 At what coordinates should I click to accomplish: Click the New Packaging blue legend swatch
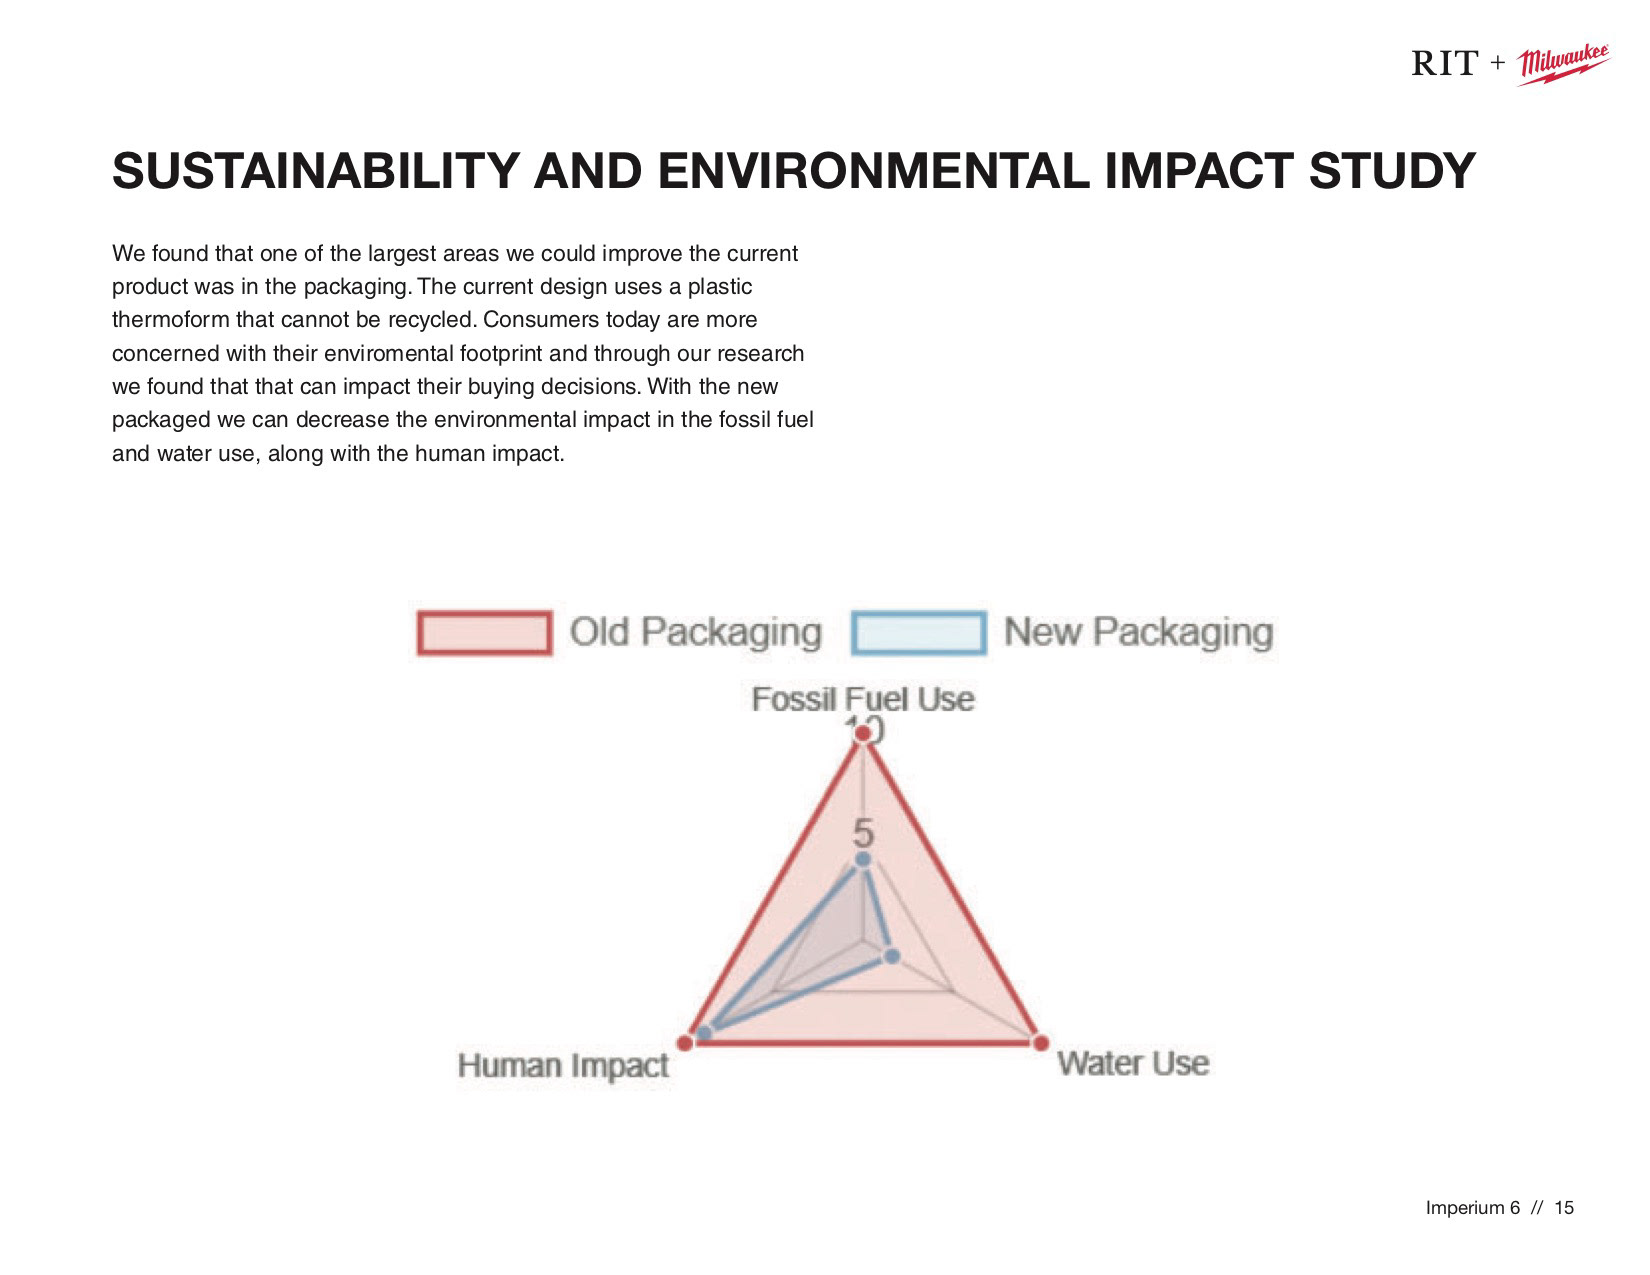coord(919,633)
